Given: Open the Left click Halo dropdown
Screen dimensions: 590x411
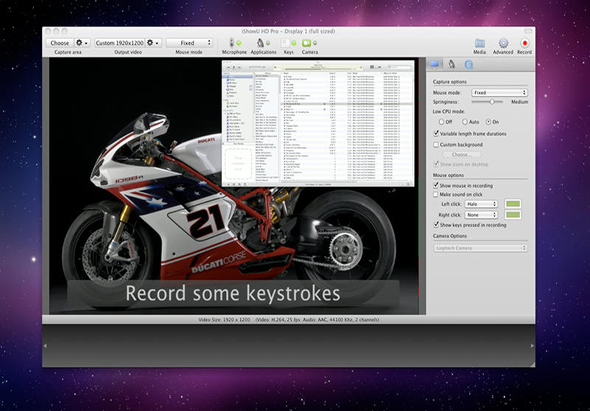Looking at the screenshot, I should pyautogui.click(x=481, y=204).
